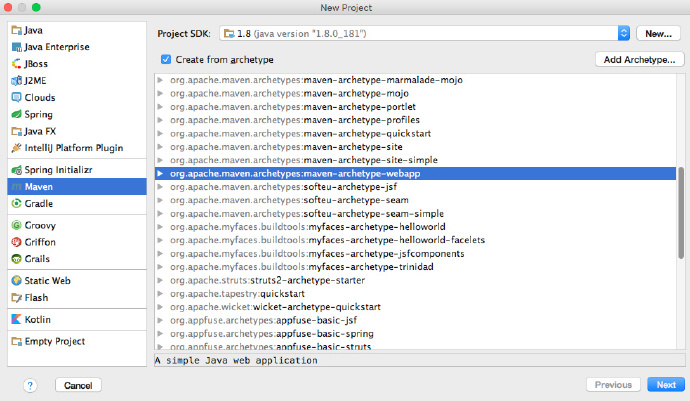Choose the Empty Project type label
Screen dimensions: 690x401
pos(55,341)
